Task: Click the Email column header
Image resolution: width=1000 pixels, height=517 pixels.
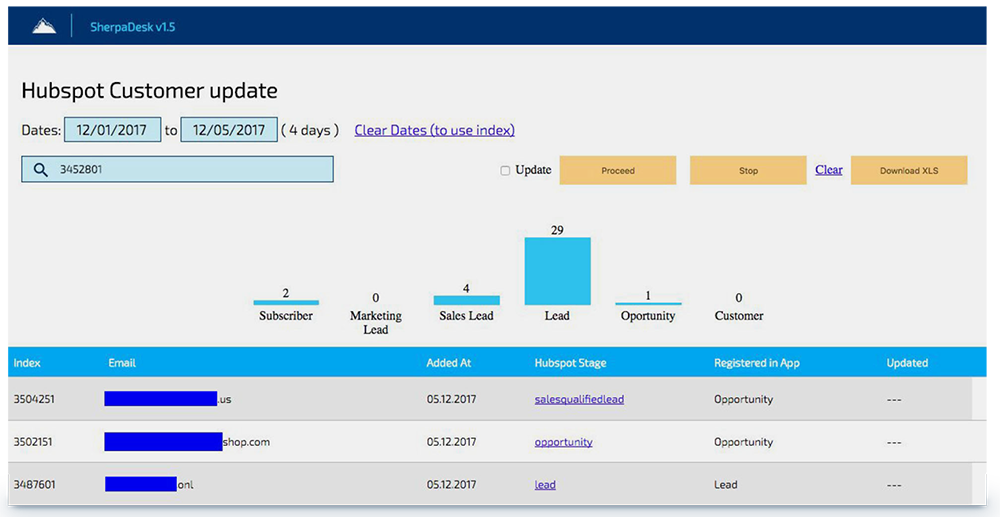Action: coord(122,363)
